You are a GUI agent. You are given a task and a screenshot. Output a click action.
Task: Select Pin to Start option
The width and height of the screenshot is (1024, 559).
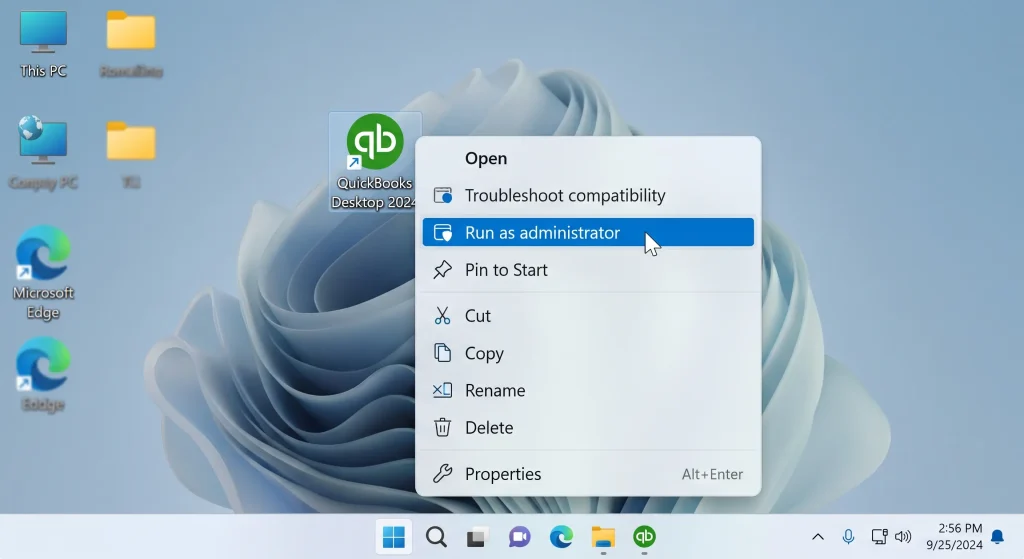pos(588,270)
